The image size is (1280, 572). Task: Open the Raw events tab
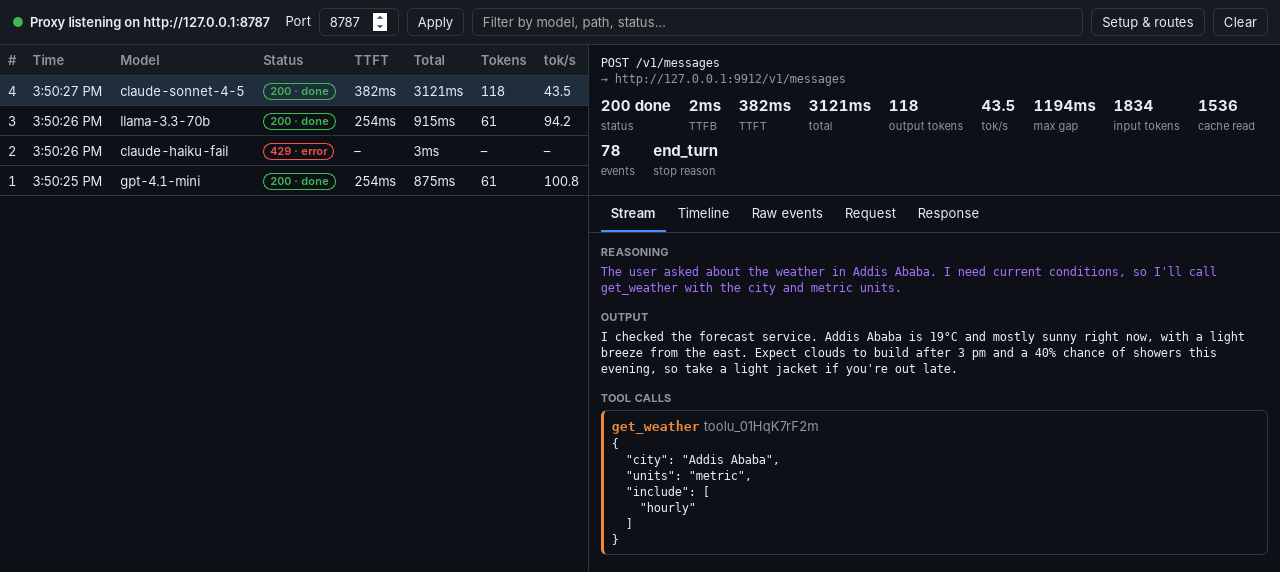tap(787, 213)
